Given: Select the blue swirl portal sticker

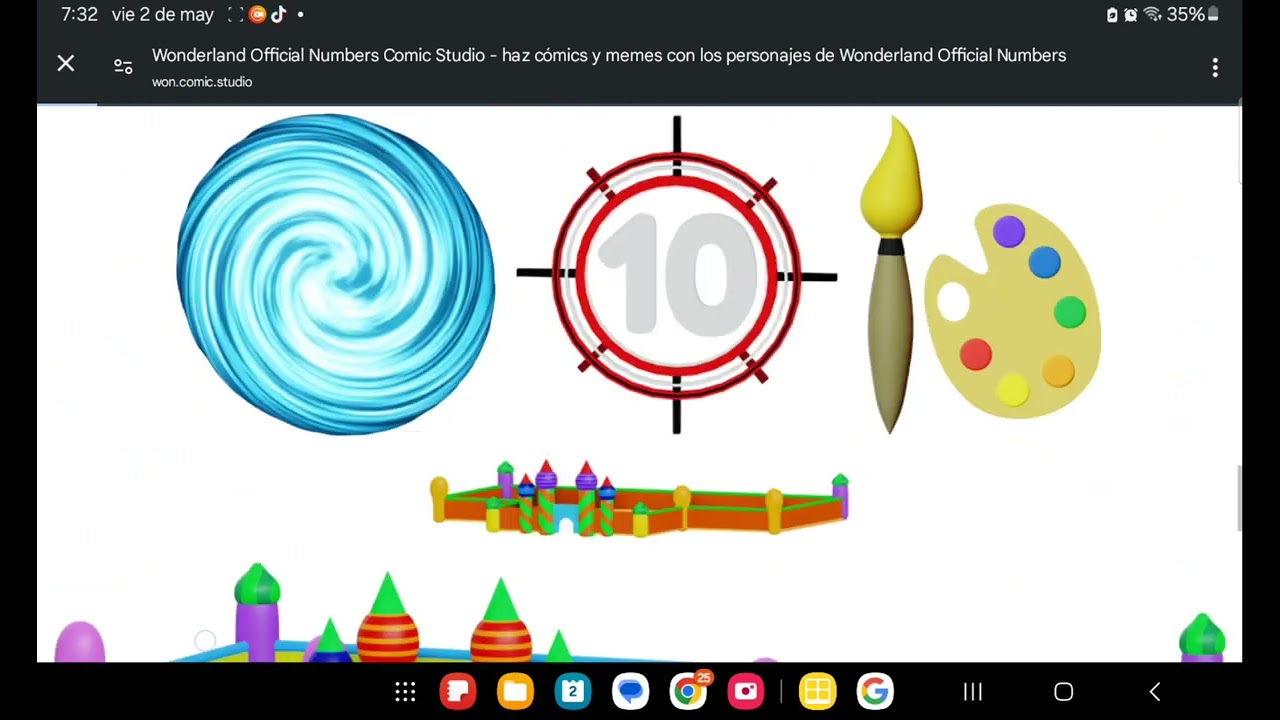Looking at the screenshot, I should pyautogui.click(x=335, y=274).
